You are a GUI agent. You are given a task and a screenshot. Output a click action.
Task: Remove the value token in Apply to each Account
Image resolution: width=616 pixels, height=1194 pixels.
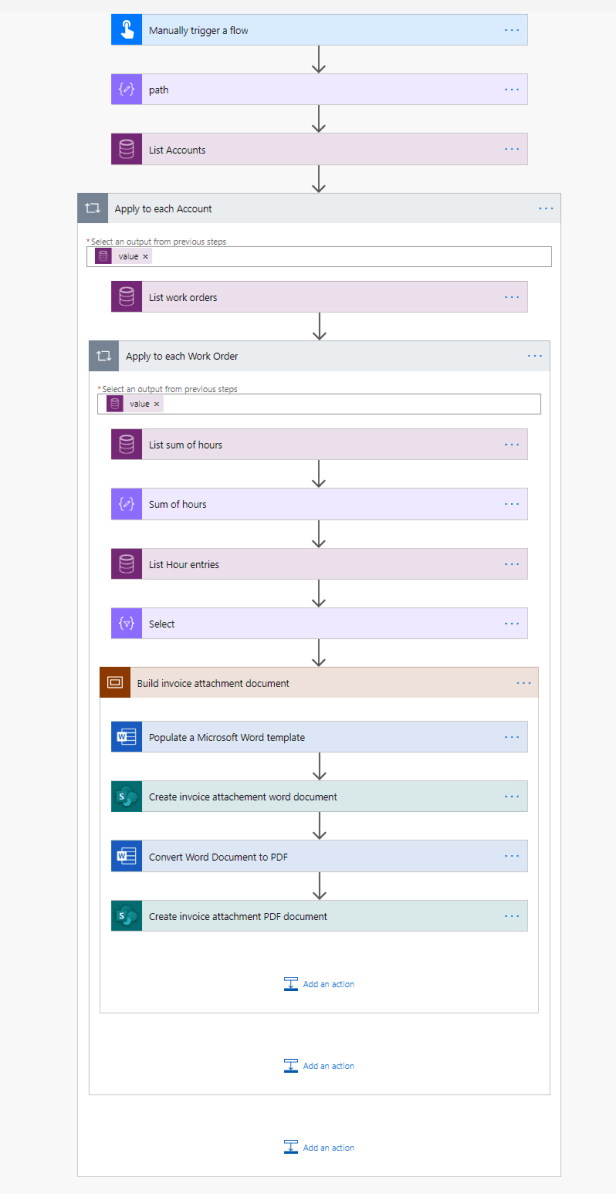146,255
